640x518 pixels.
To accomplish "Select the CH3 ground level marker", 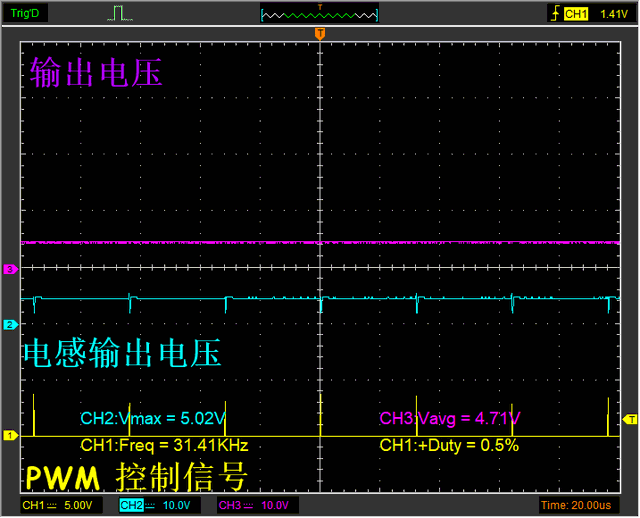I will click(10, 269).
